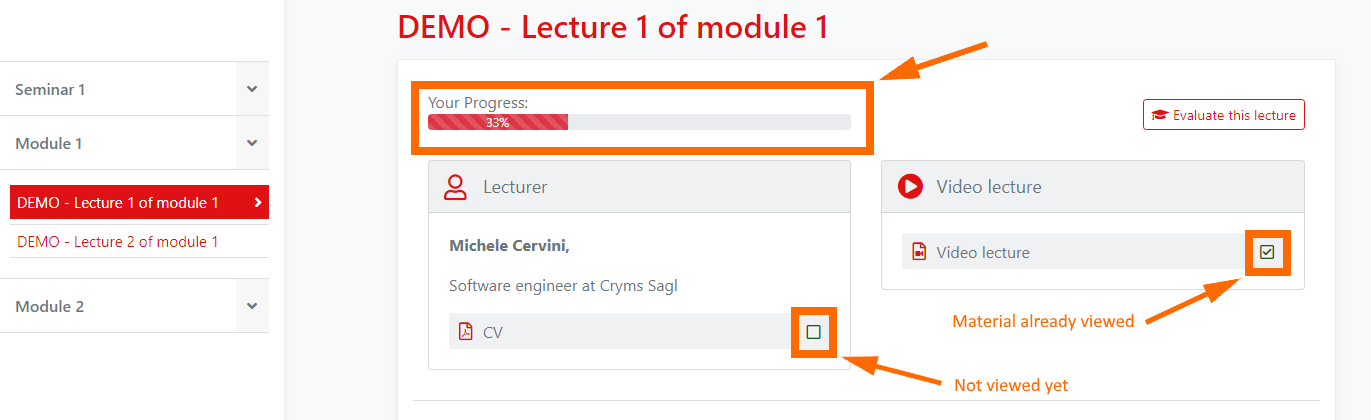Click the red Video lecture play icon
The height and width of the screenshot is (420, 1371).
click(910, 187)
